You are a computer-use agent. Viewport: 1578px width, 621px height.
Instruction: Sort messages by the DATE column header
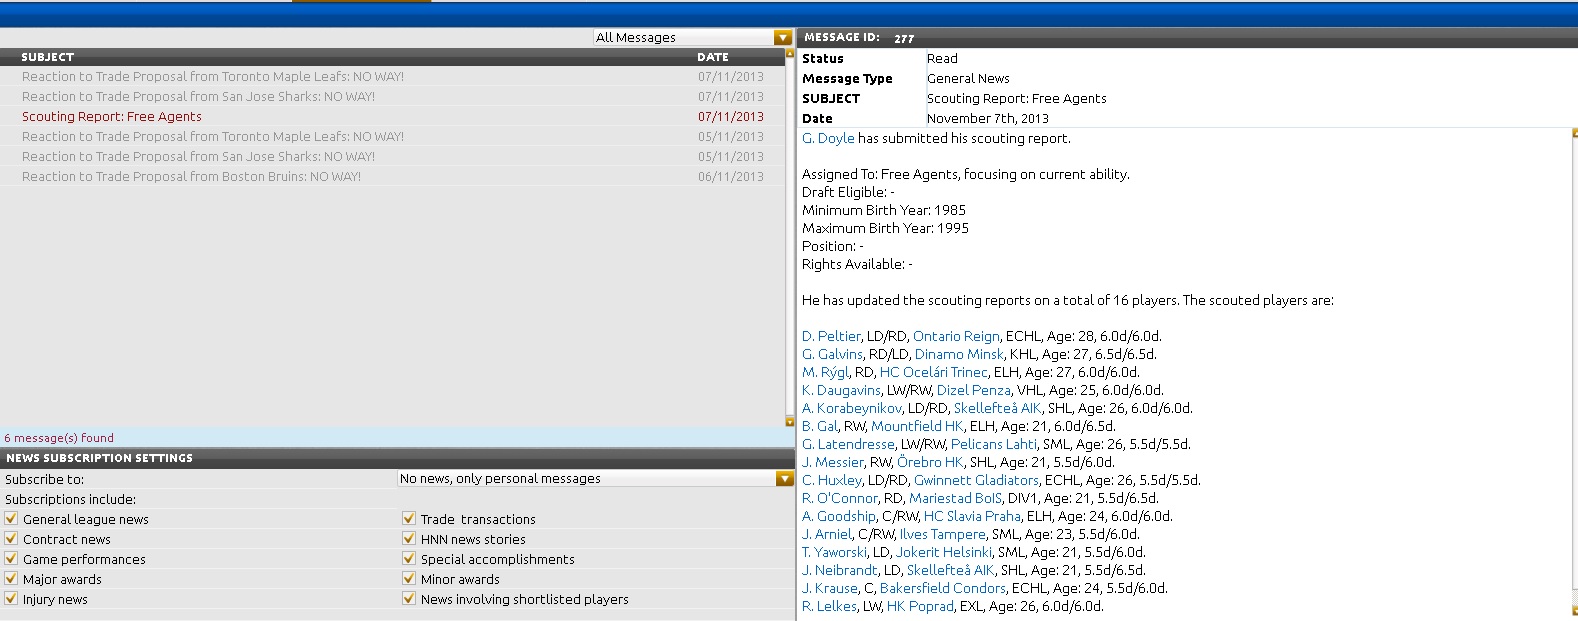click(x=712, y=57)
